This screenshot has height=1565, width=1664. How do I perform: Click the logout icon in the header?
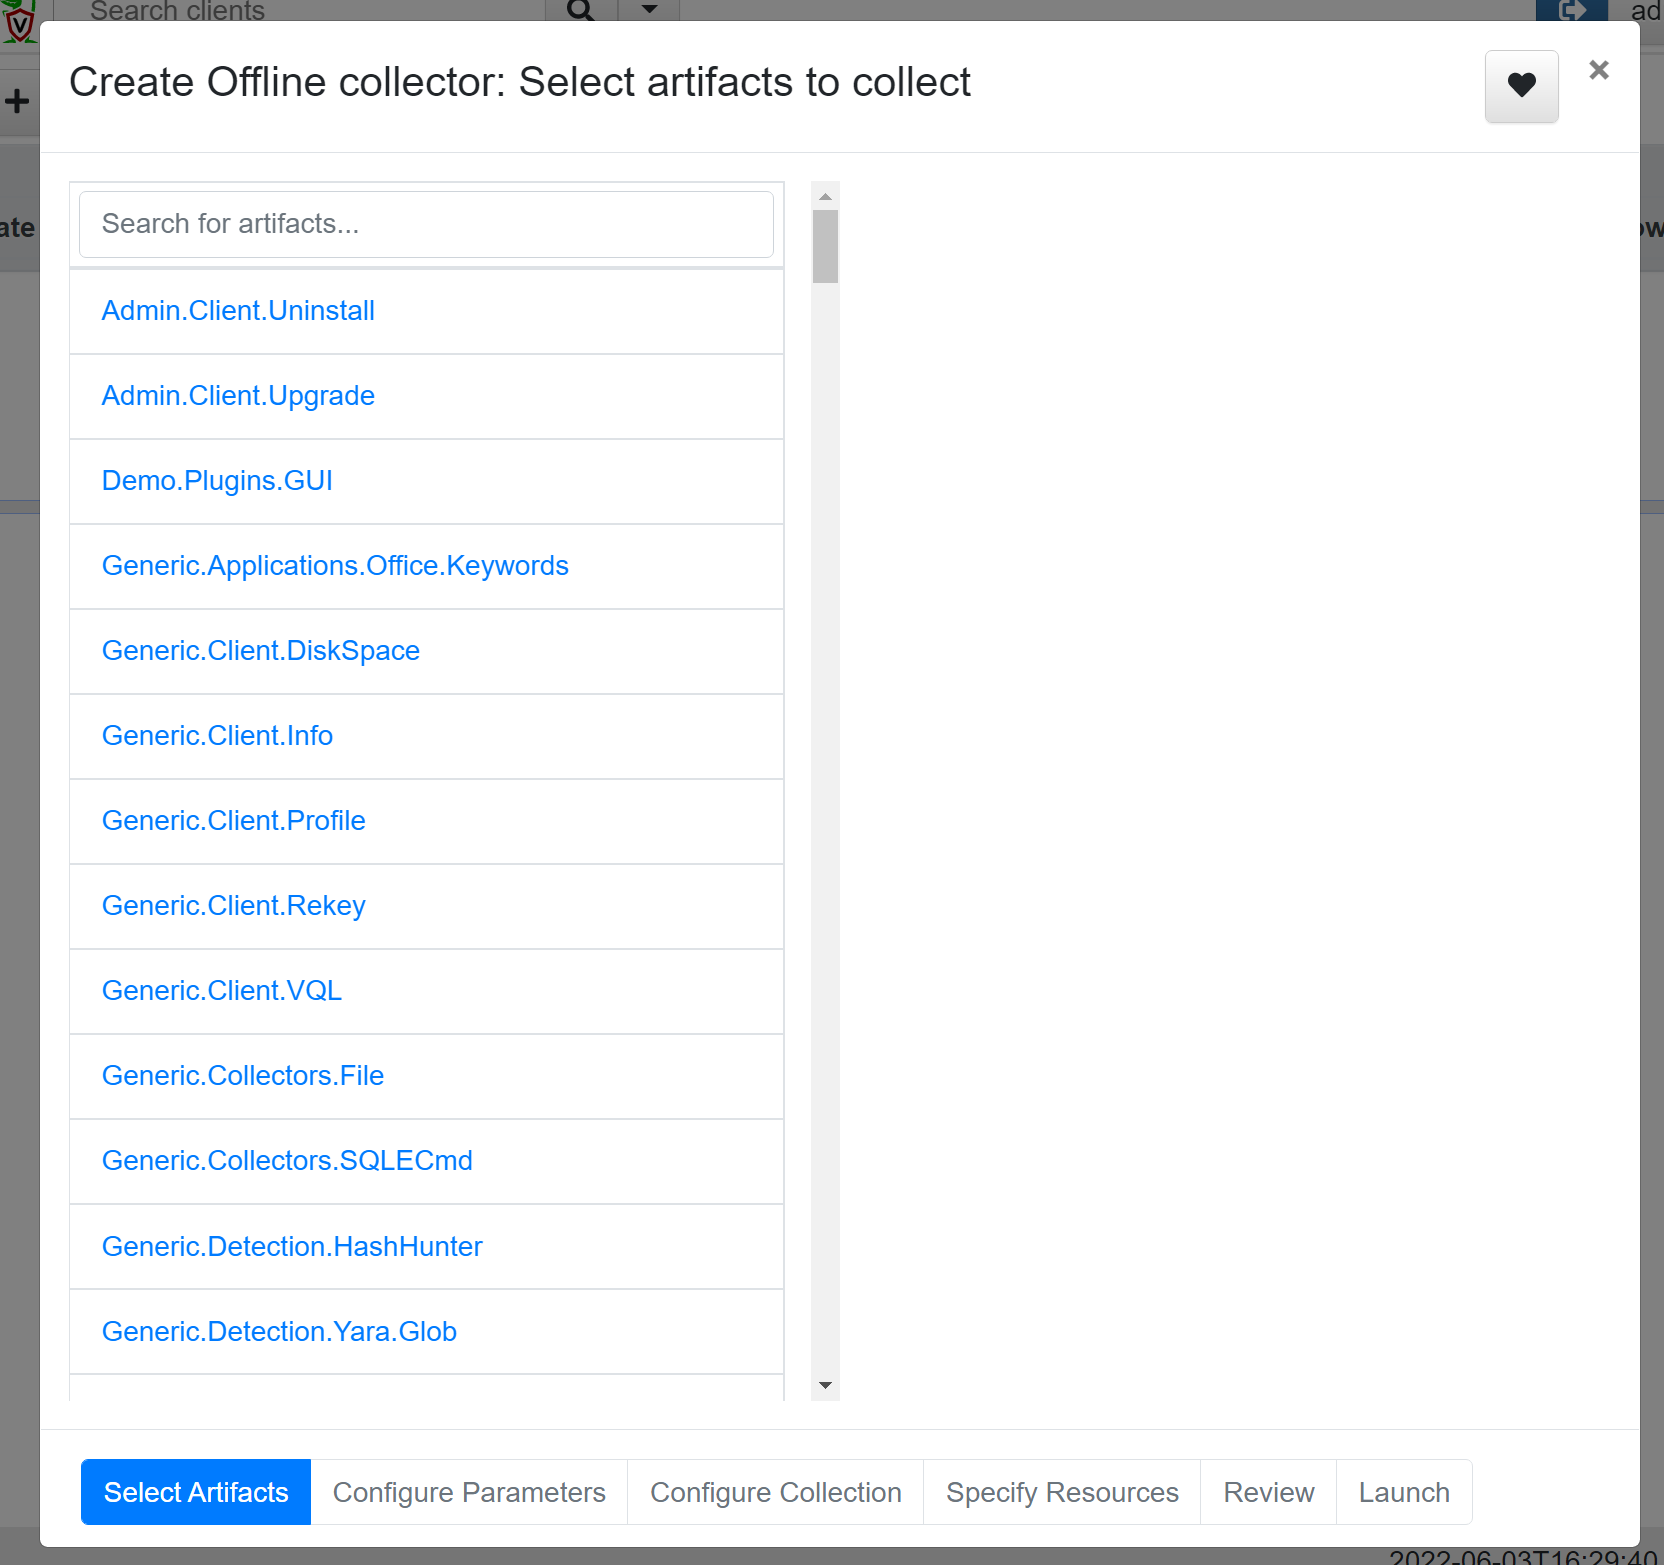point(1572,10)
